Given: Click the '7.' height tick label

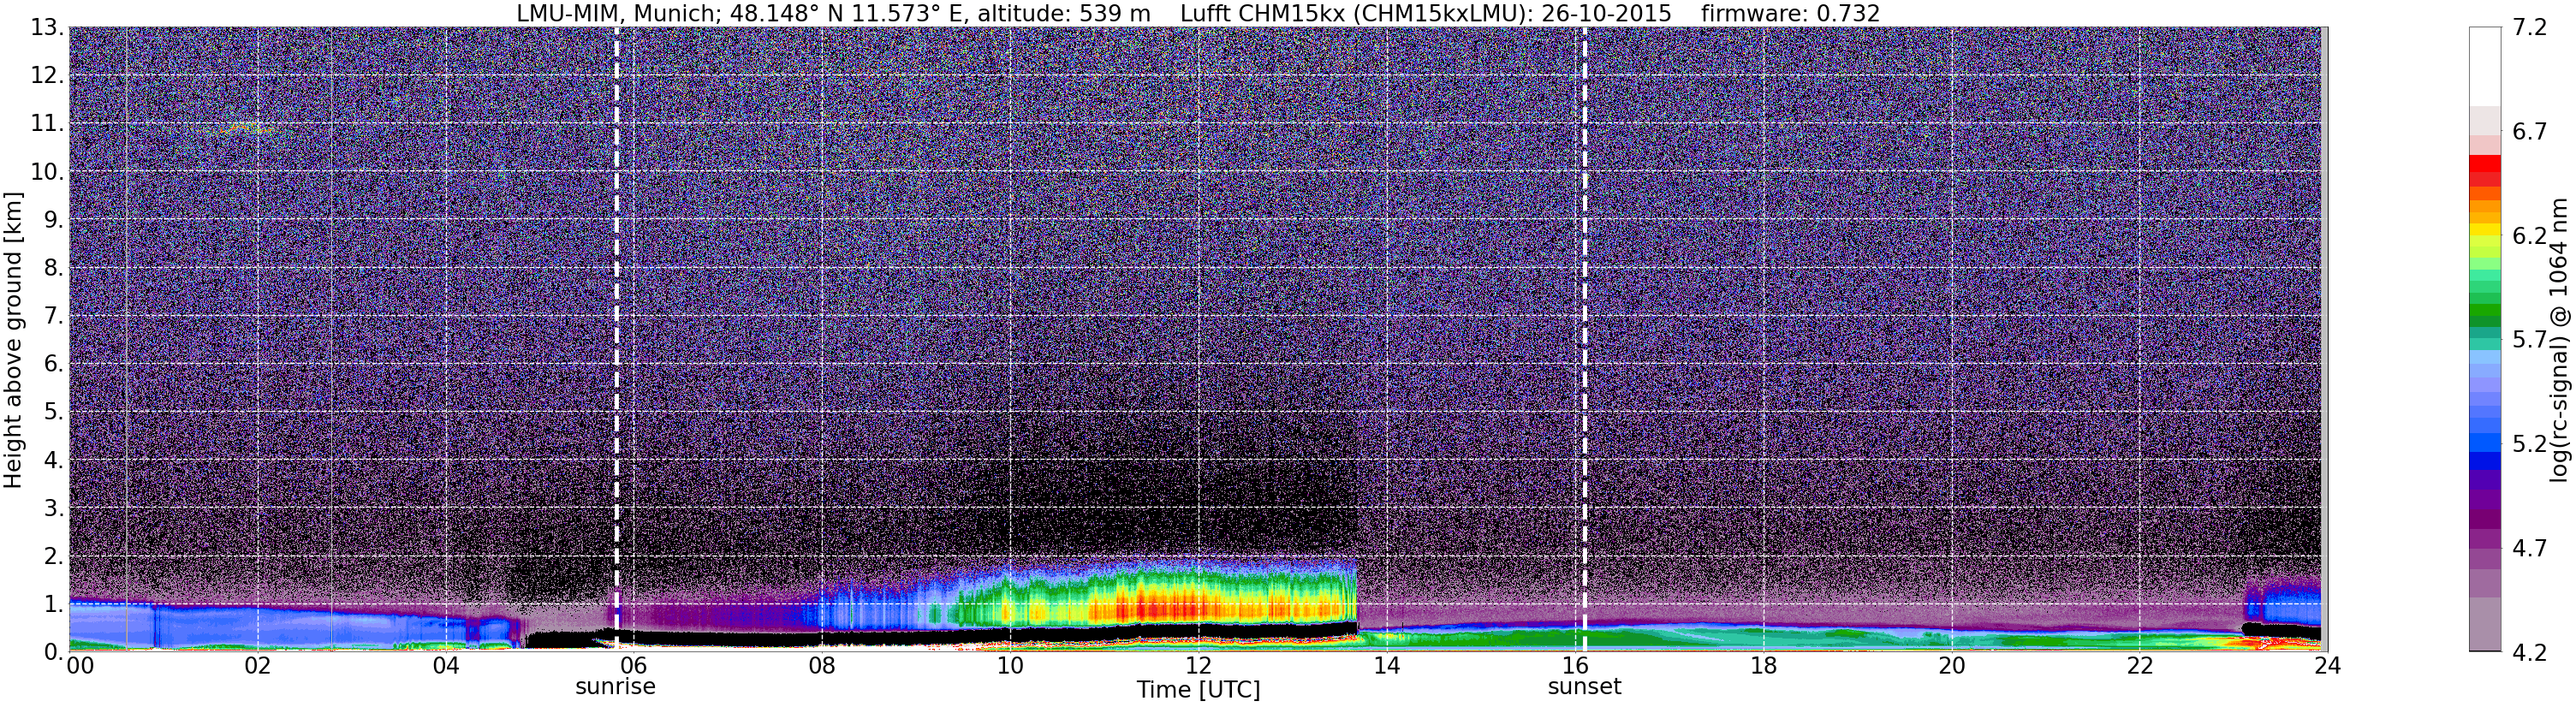Looking at the screenshot, I should point(54,316).
